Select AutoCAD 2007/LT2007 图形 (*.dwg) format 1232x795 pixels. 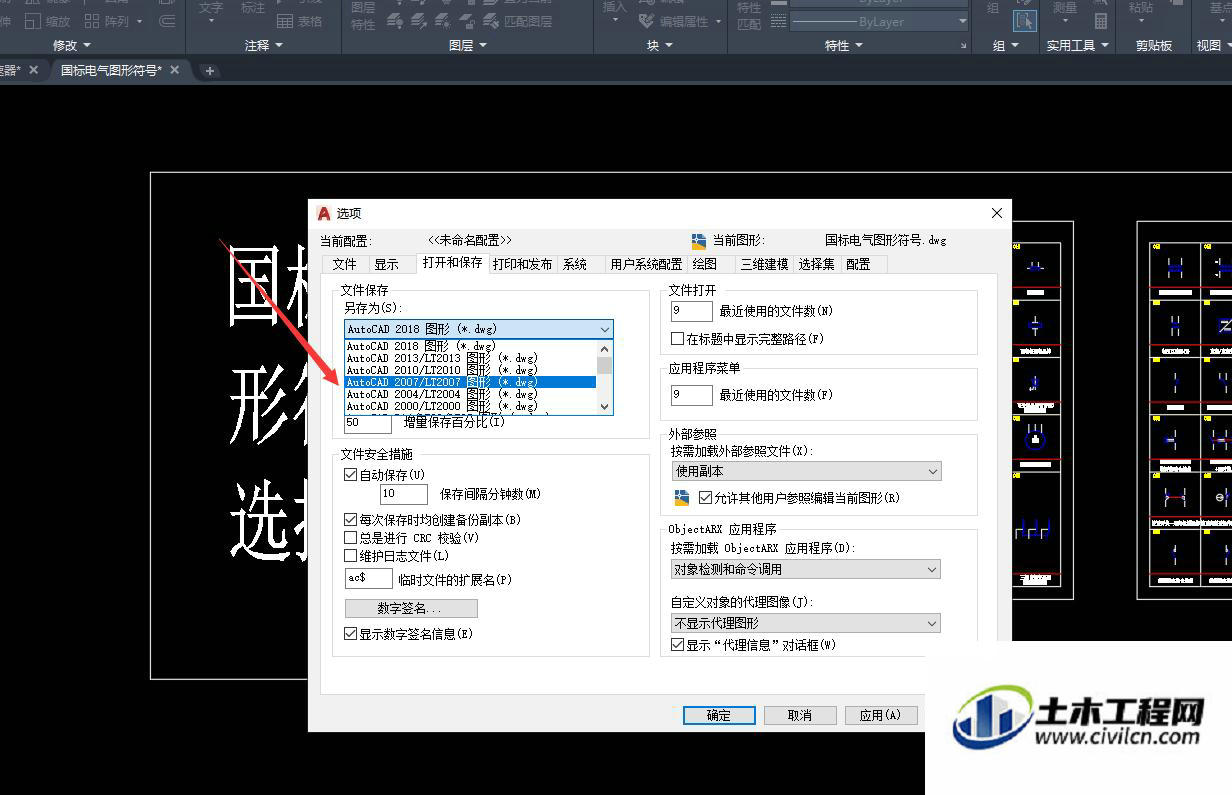click(470, 382)
